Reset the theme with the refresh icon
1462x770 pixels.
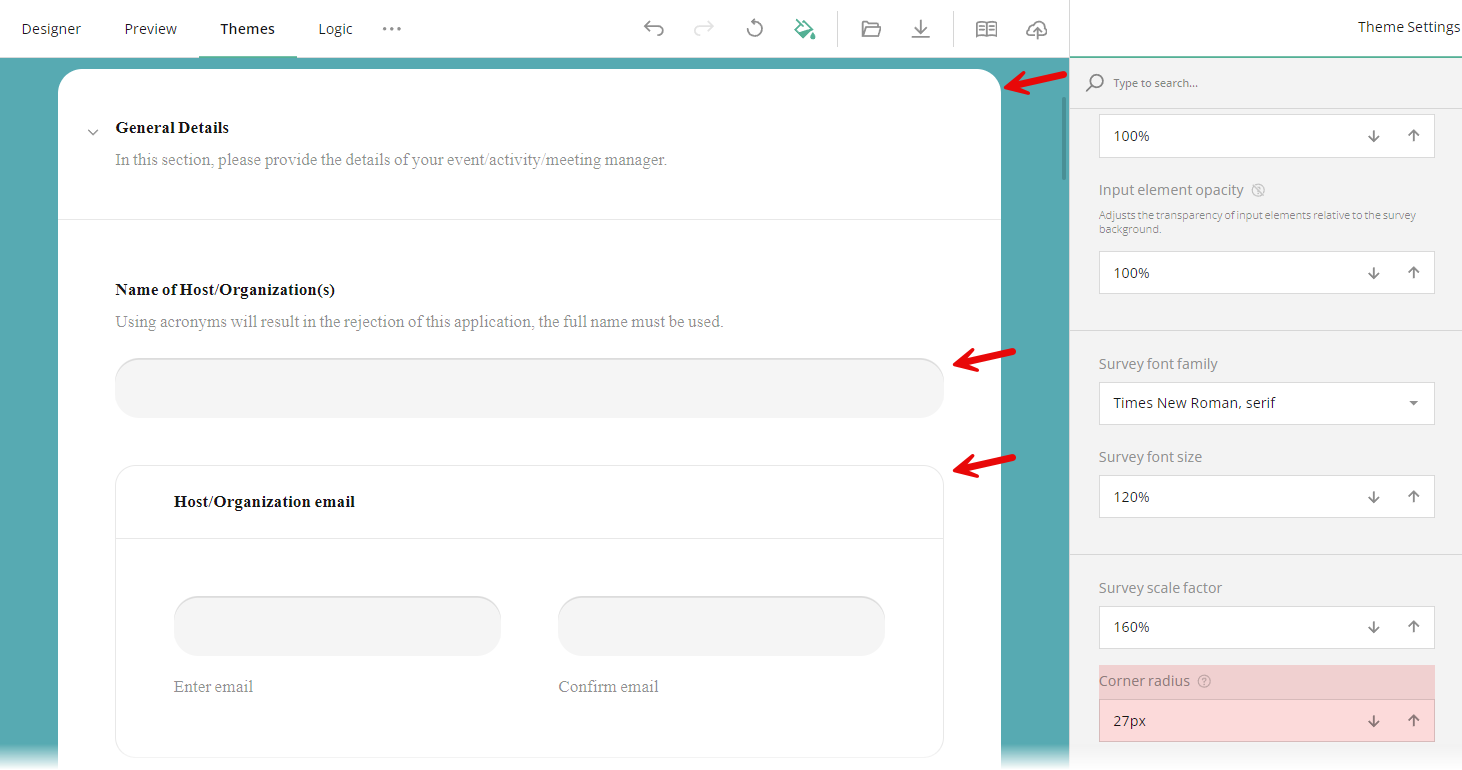(754, 28)
